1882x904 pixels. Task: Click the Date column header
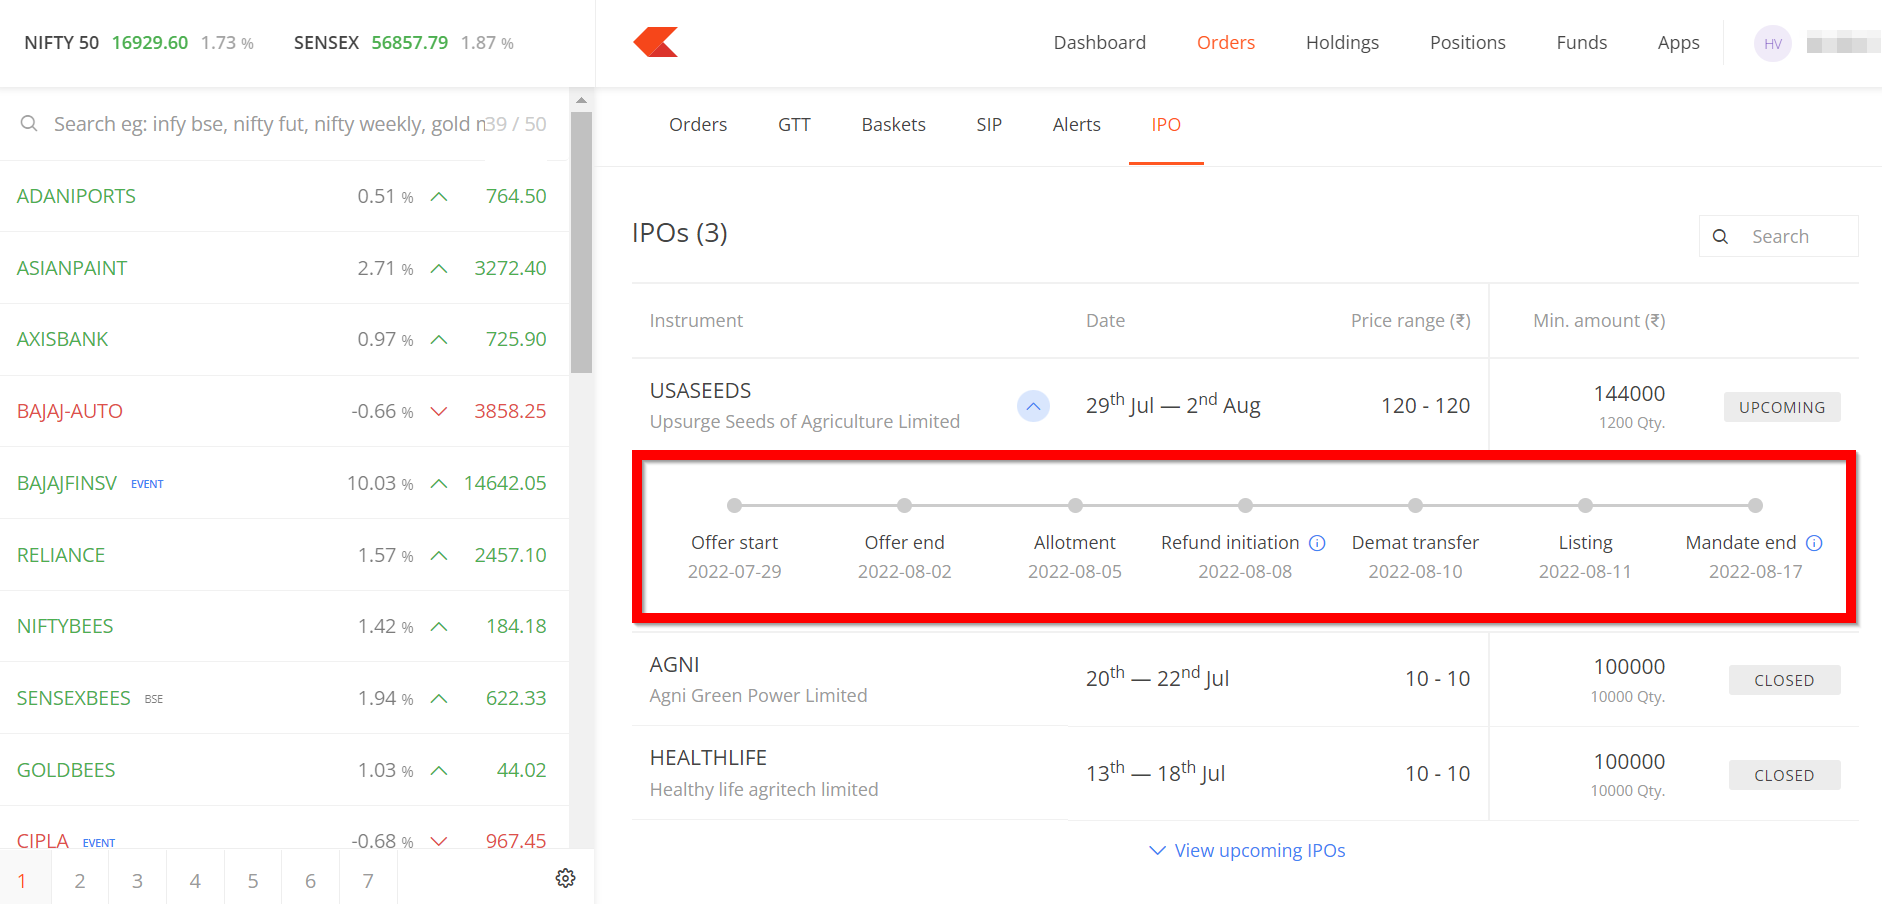[x=1105, y=321]
